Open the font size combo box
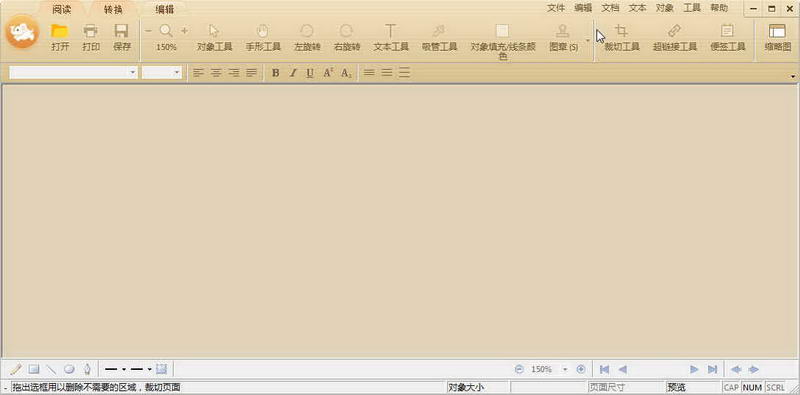The image size is (800, 395). click(x=162, y=72)
